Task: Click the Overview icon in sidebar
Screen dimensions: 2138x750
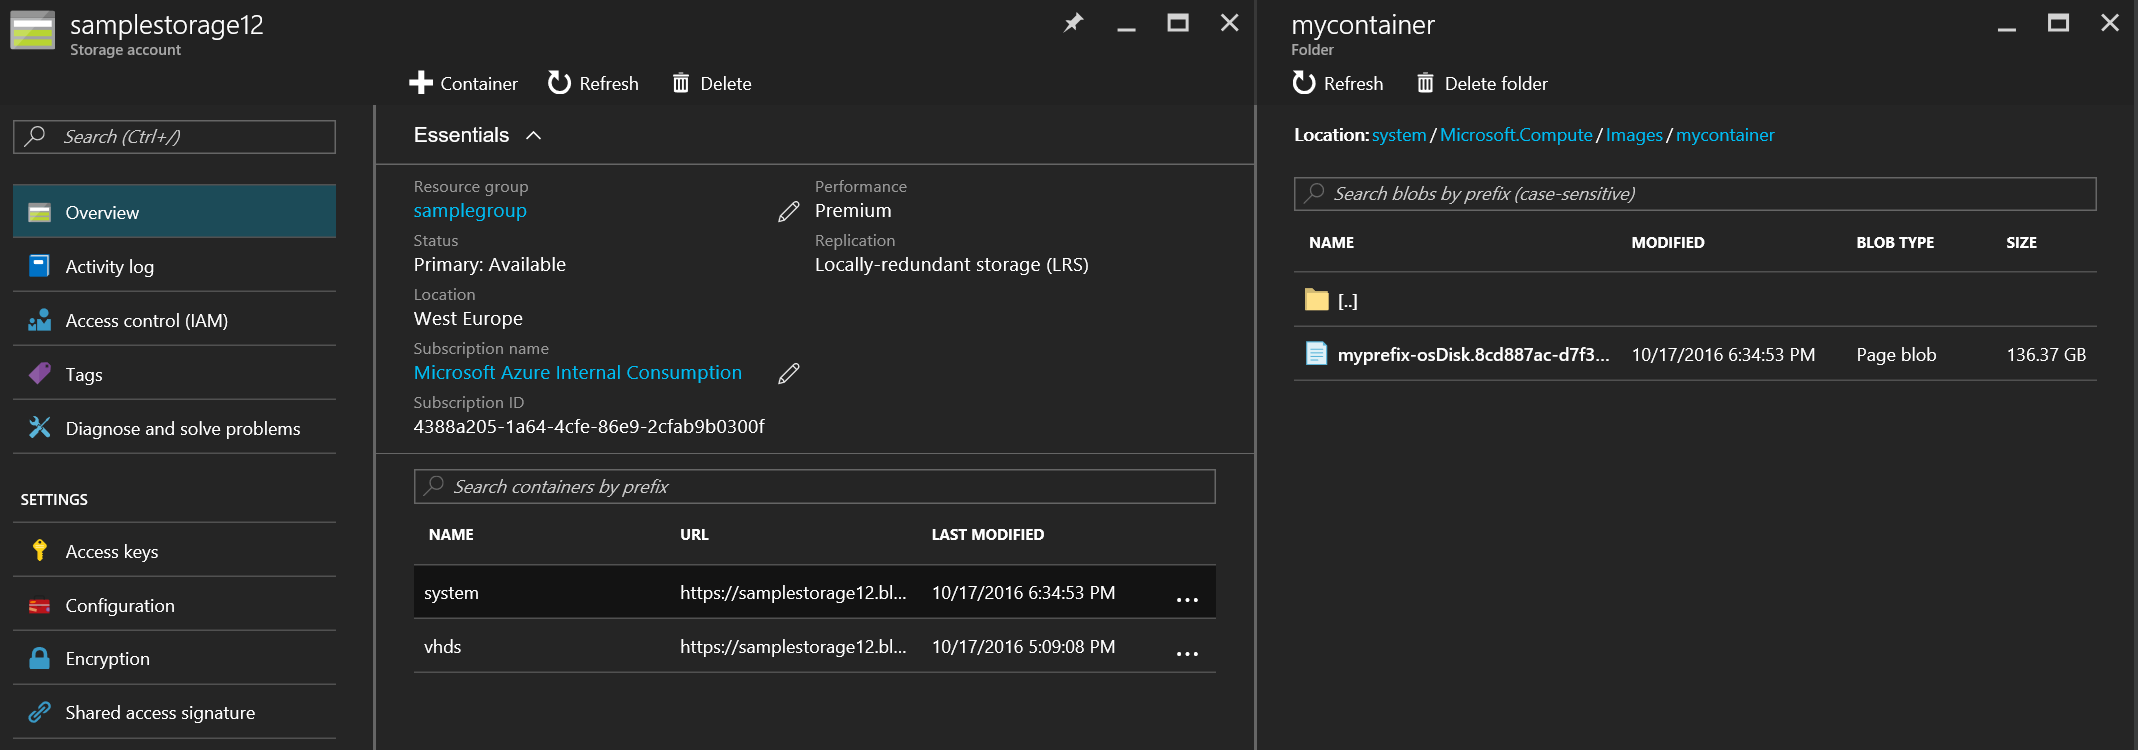Action: 39,212
